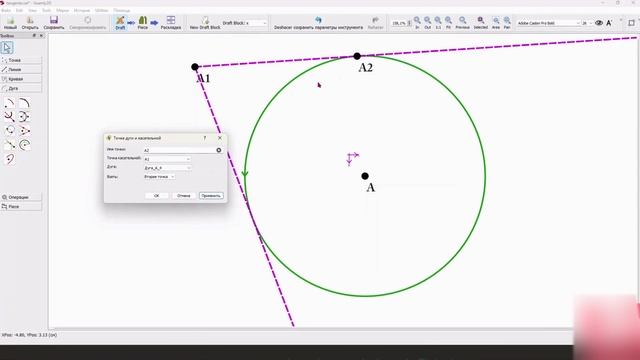The width and height of the screenshot is (640, 360).
Task: Select the arrow pointer tool in Toolbox
Action: pyautogui.click(x=7, y=48)
